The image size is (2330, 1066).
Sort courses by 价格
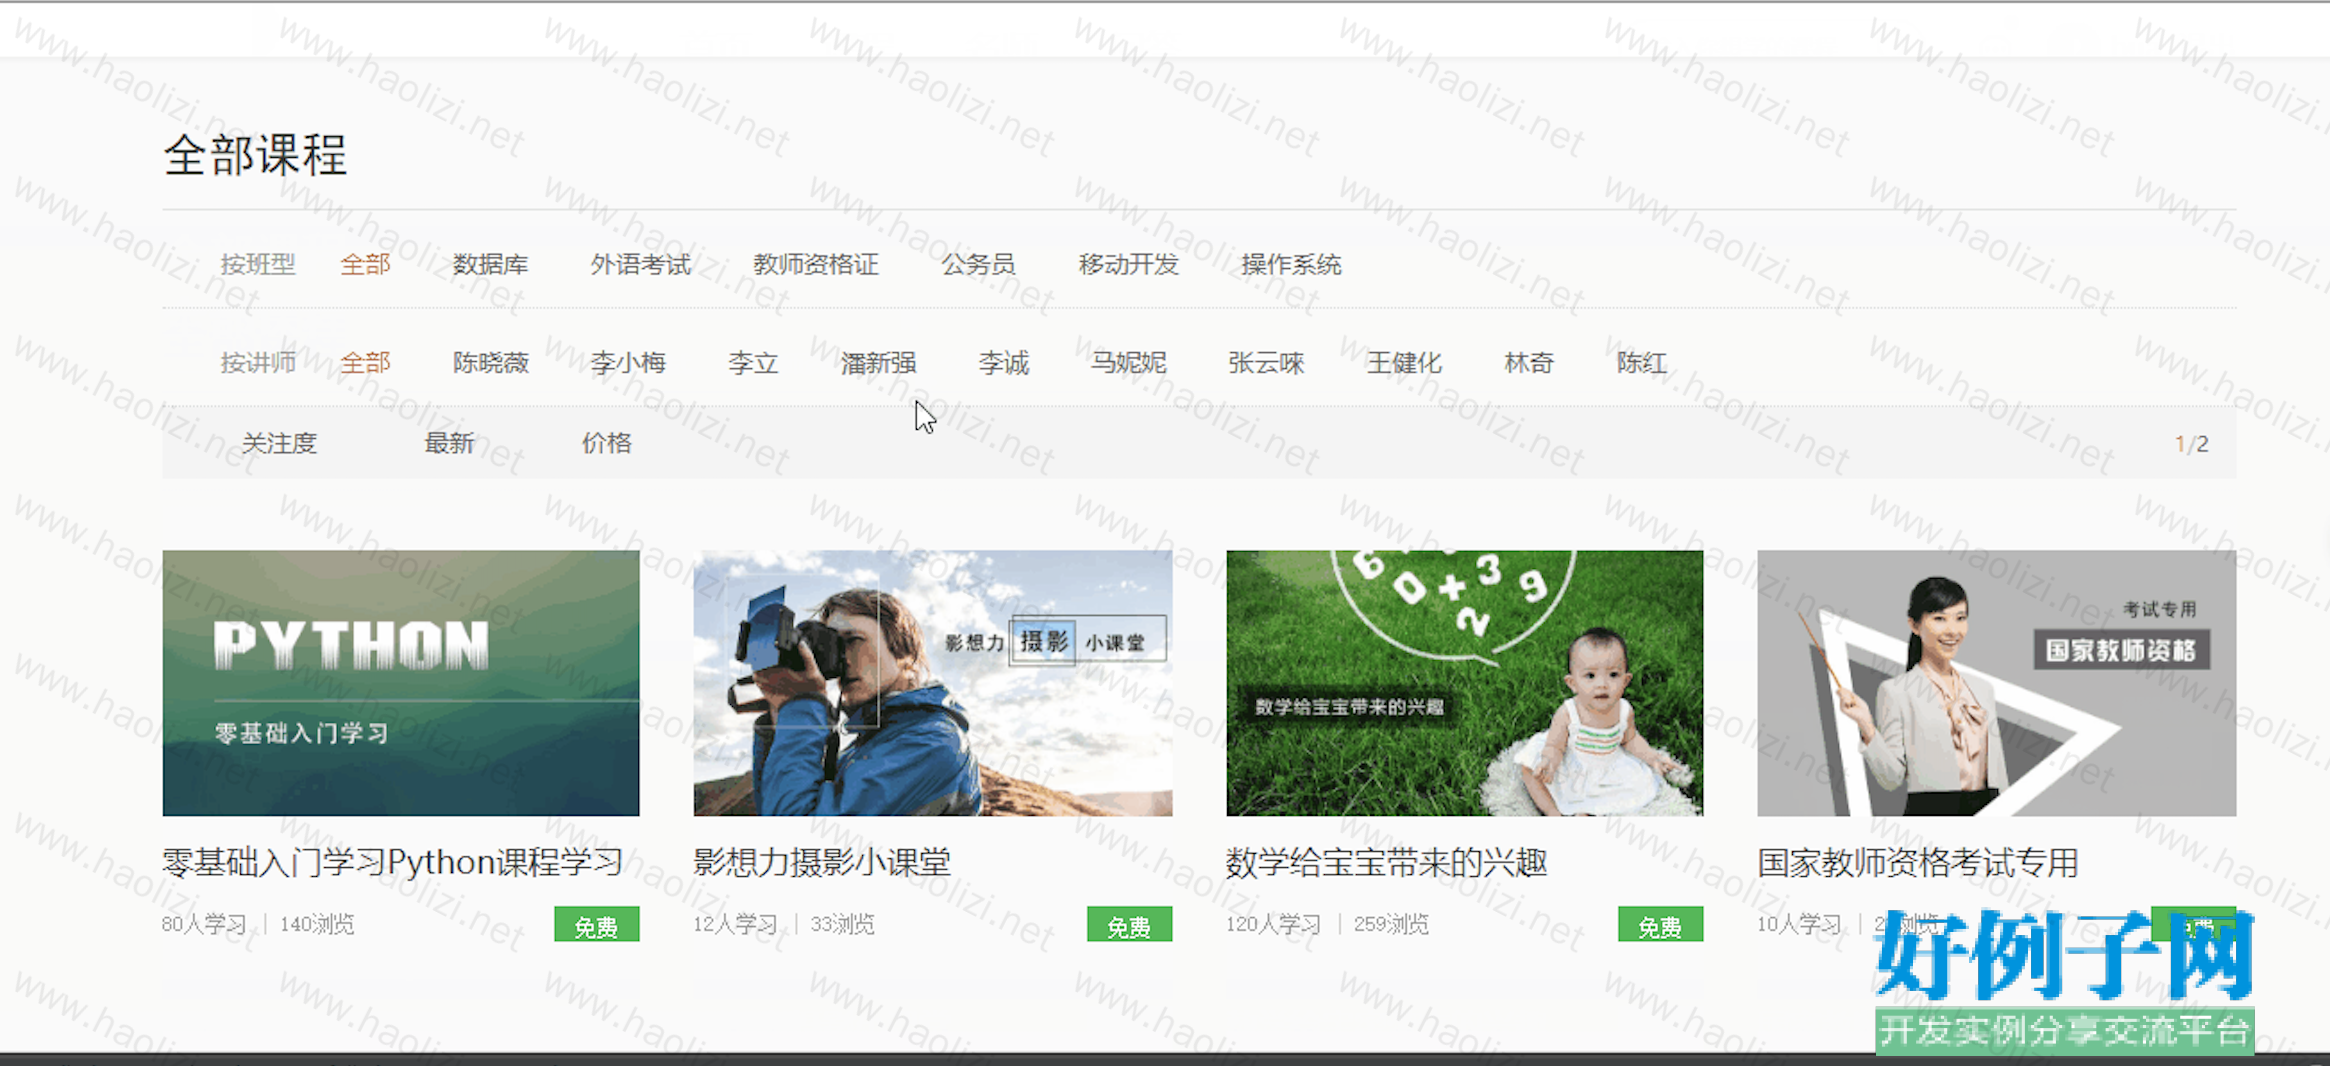[x=607, y=443]
